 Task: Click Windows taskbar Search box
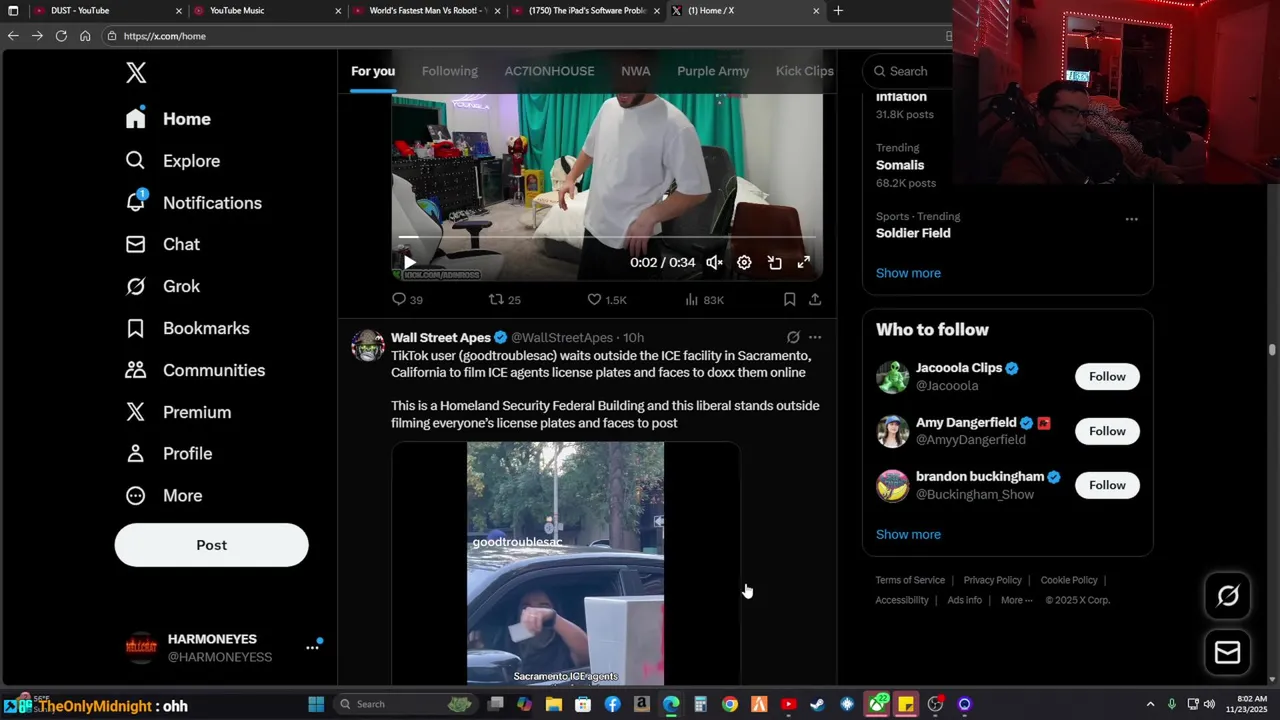(x=406, y=704)
